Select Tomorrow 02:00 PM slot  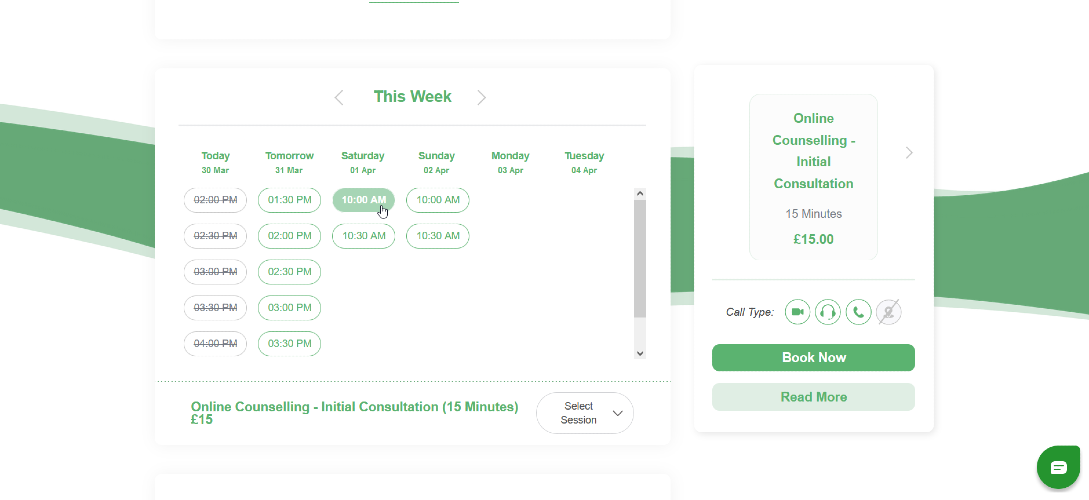[x=290, y=236]
